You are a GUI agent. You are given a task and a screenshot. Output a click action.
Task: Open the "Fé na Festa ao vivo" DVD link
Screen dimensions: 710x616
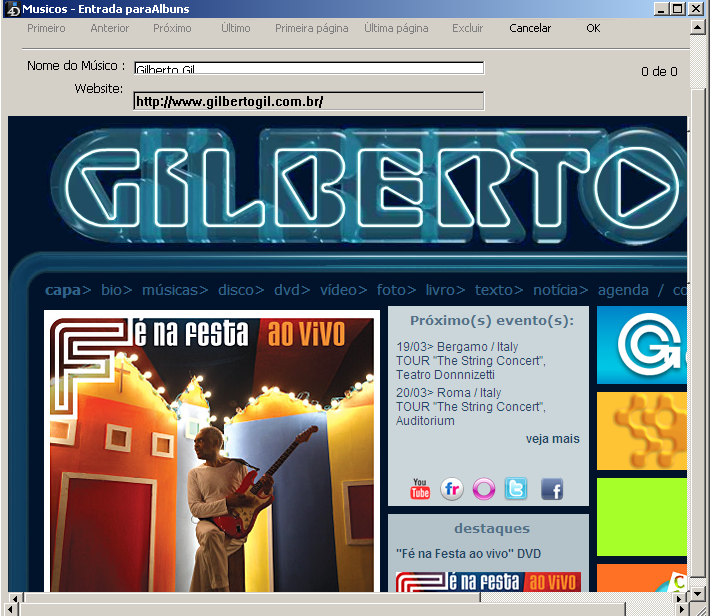point(468,553)
